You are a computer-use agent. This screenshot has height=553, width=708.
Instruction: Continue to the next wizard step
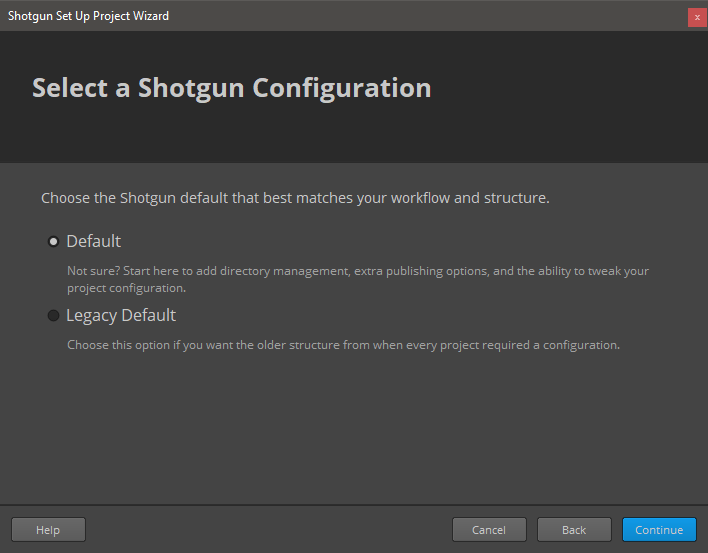coord(659,530)
